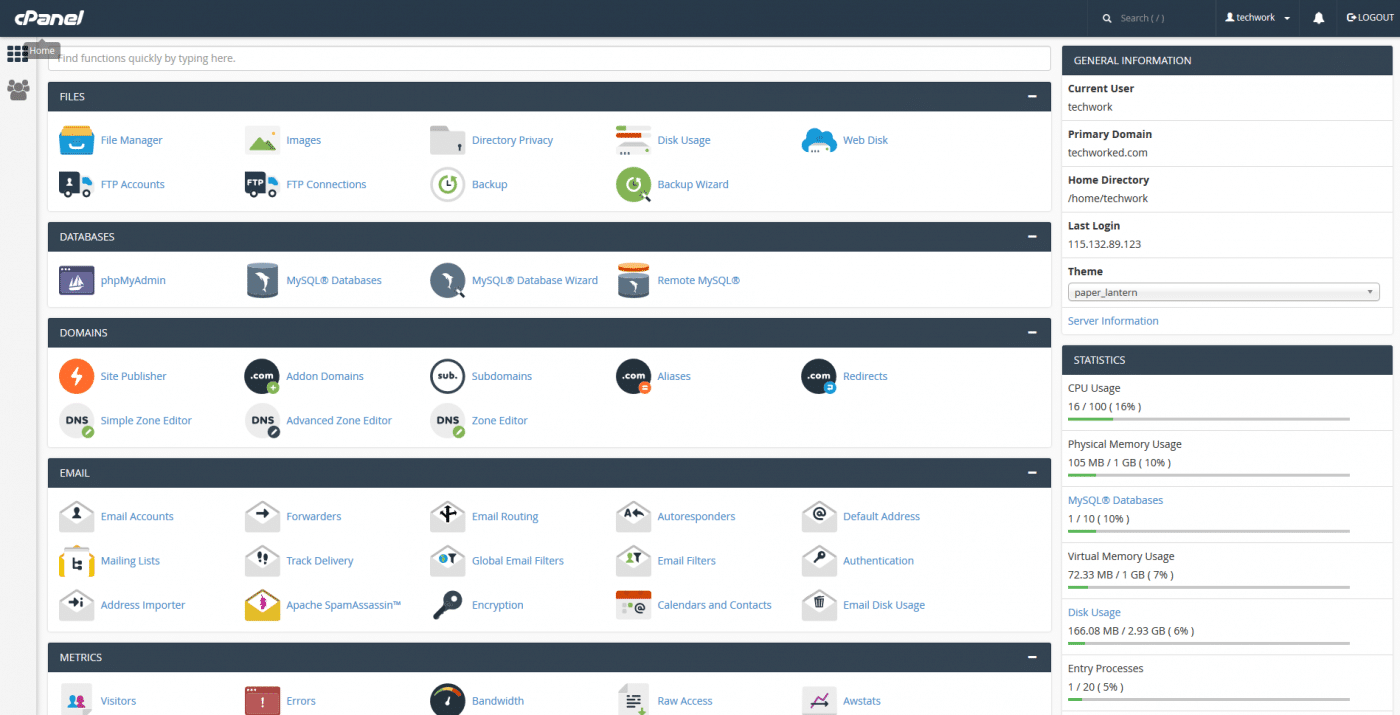
Task: Click the Server Information link
Action: pyautogui.click(x=1113, y=320)
